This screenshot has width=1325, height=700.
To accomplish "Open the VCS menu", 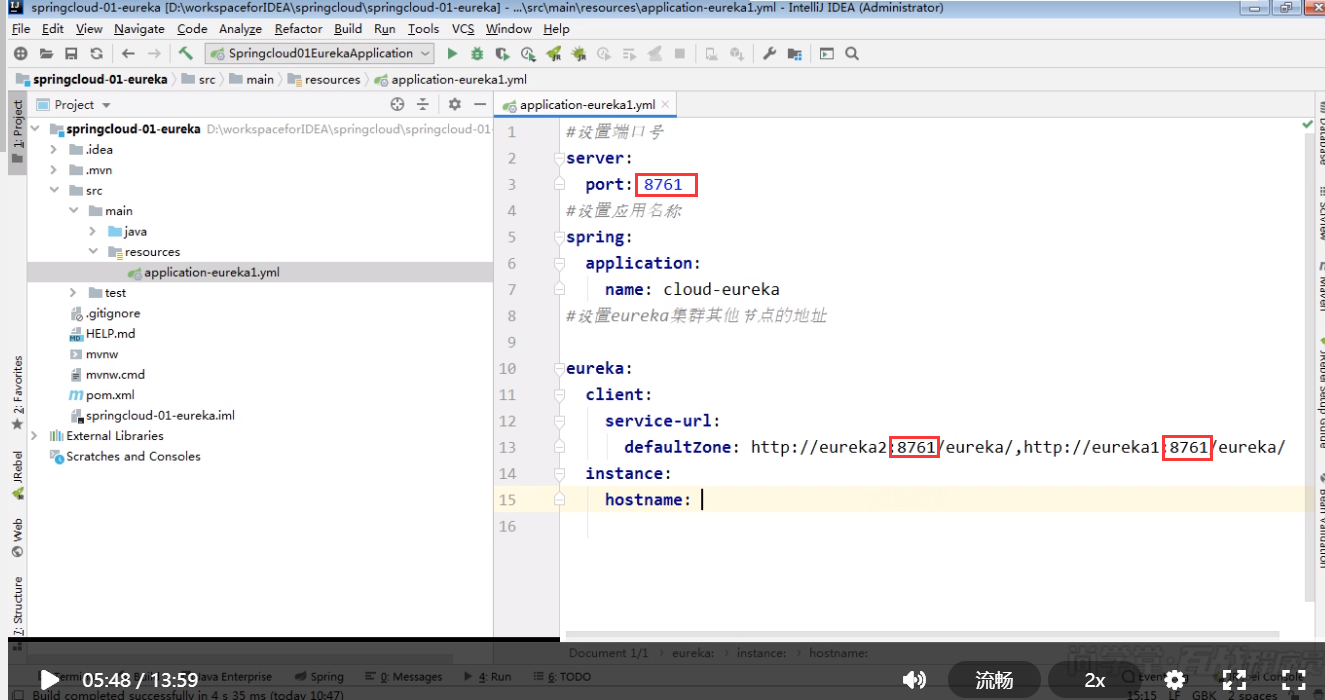I will tap(463, 29).
